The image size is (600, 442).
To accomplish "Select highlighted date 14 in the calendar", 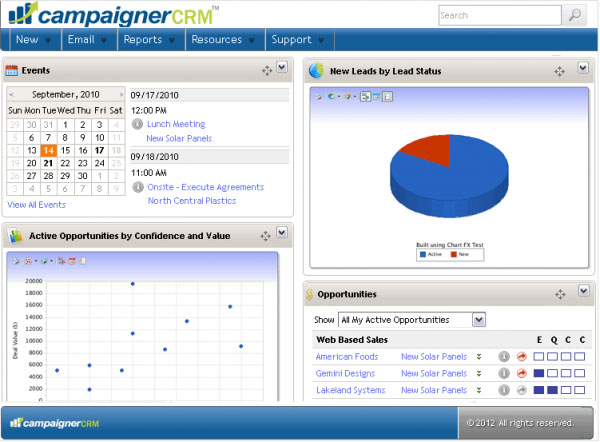I will coord(49,150).
